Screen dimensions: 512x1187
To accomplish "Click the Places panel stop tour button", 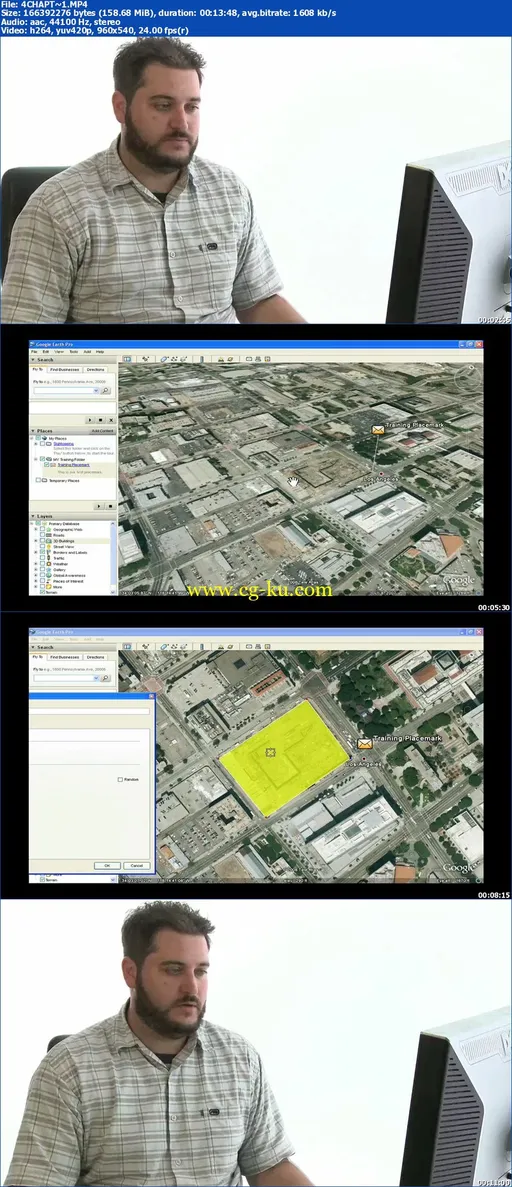I will click(x=111, y=506).
